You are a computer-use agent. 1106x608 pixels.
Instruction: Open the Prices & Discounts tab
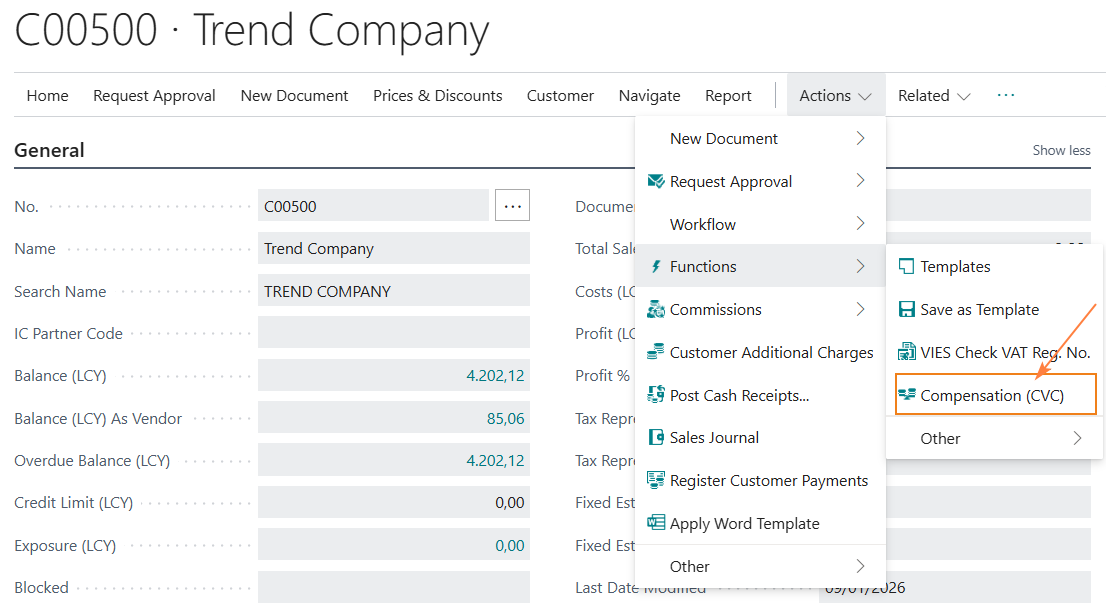click(437, 96)
